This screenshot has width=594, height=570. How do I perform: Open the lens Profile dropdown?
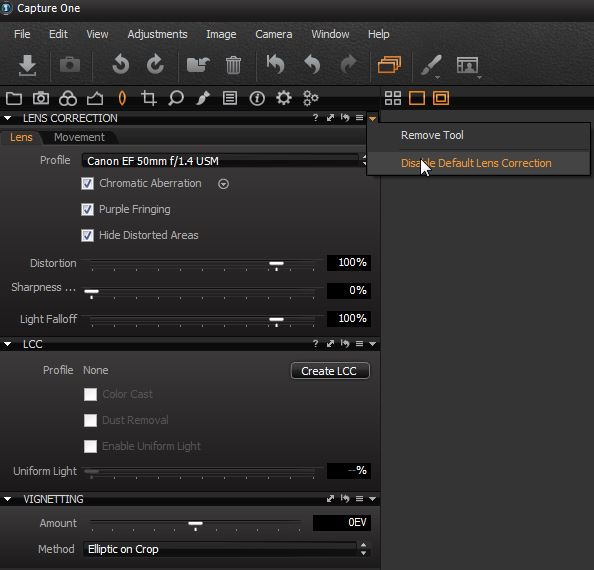tap(224, 161)
